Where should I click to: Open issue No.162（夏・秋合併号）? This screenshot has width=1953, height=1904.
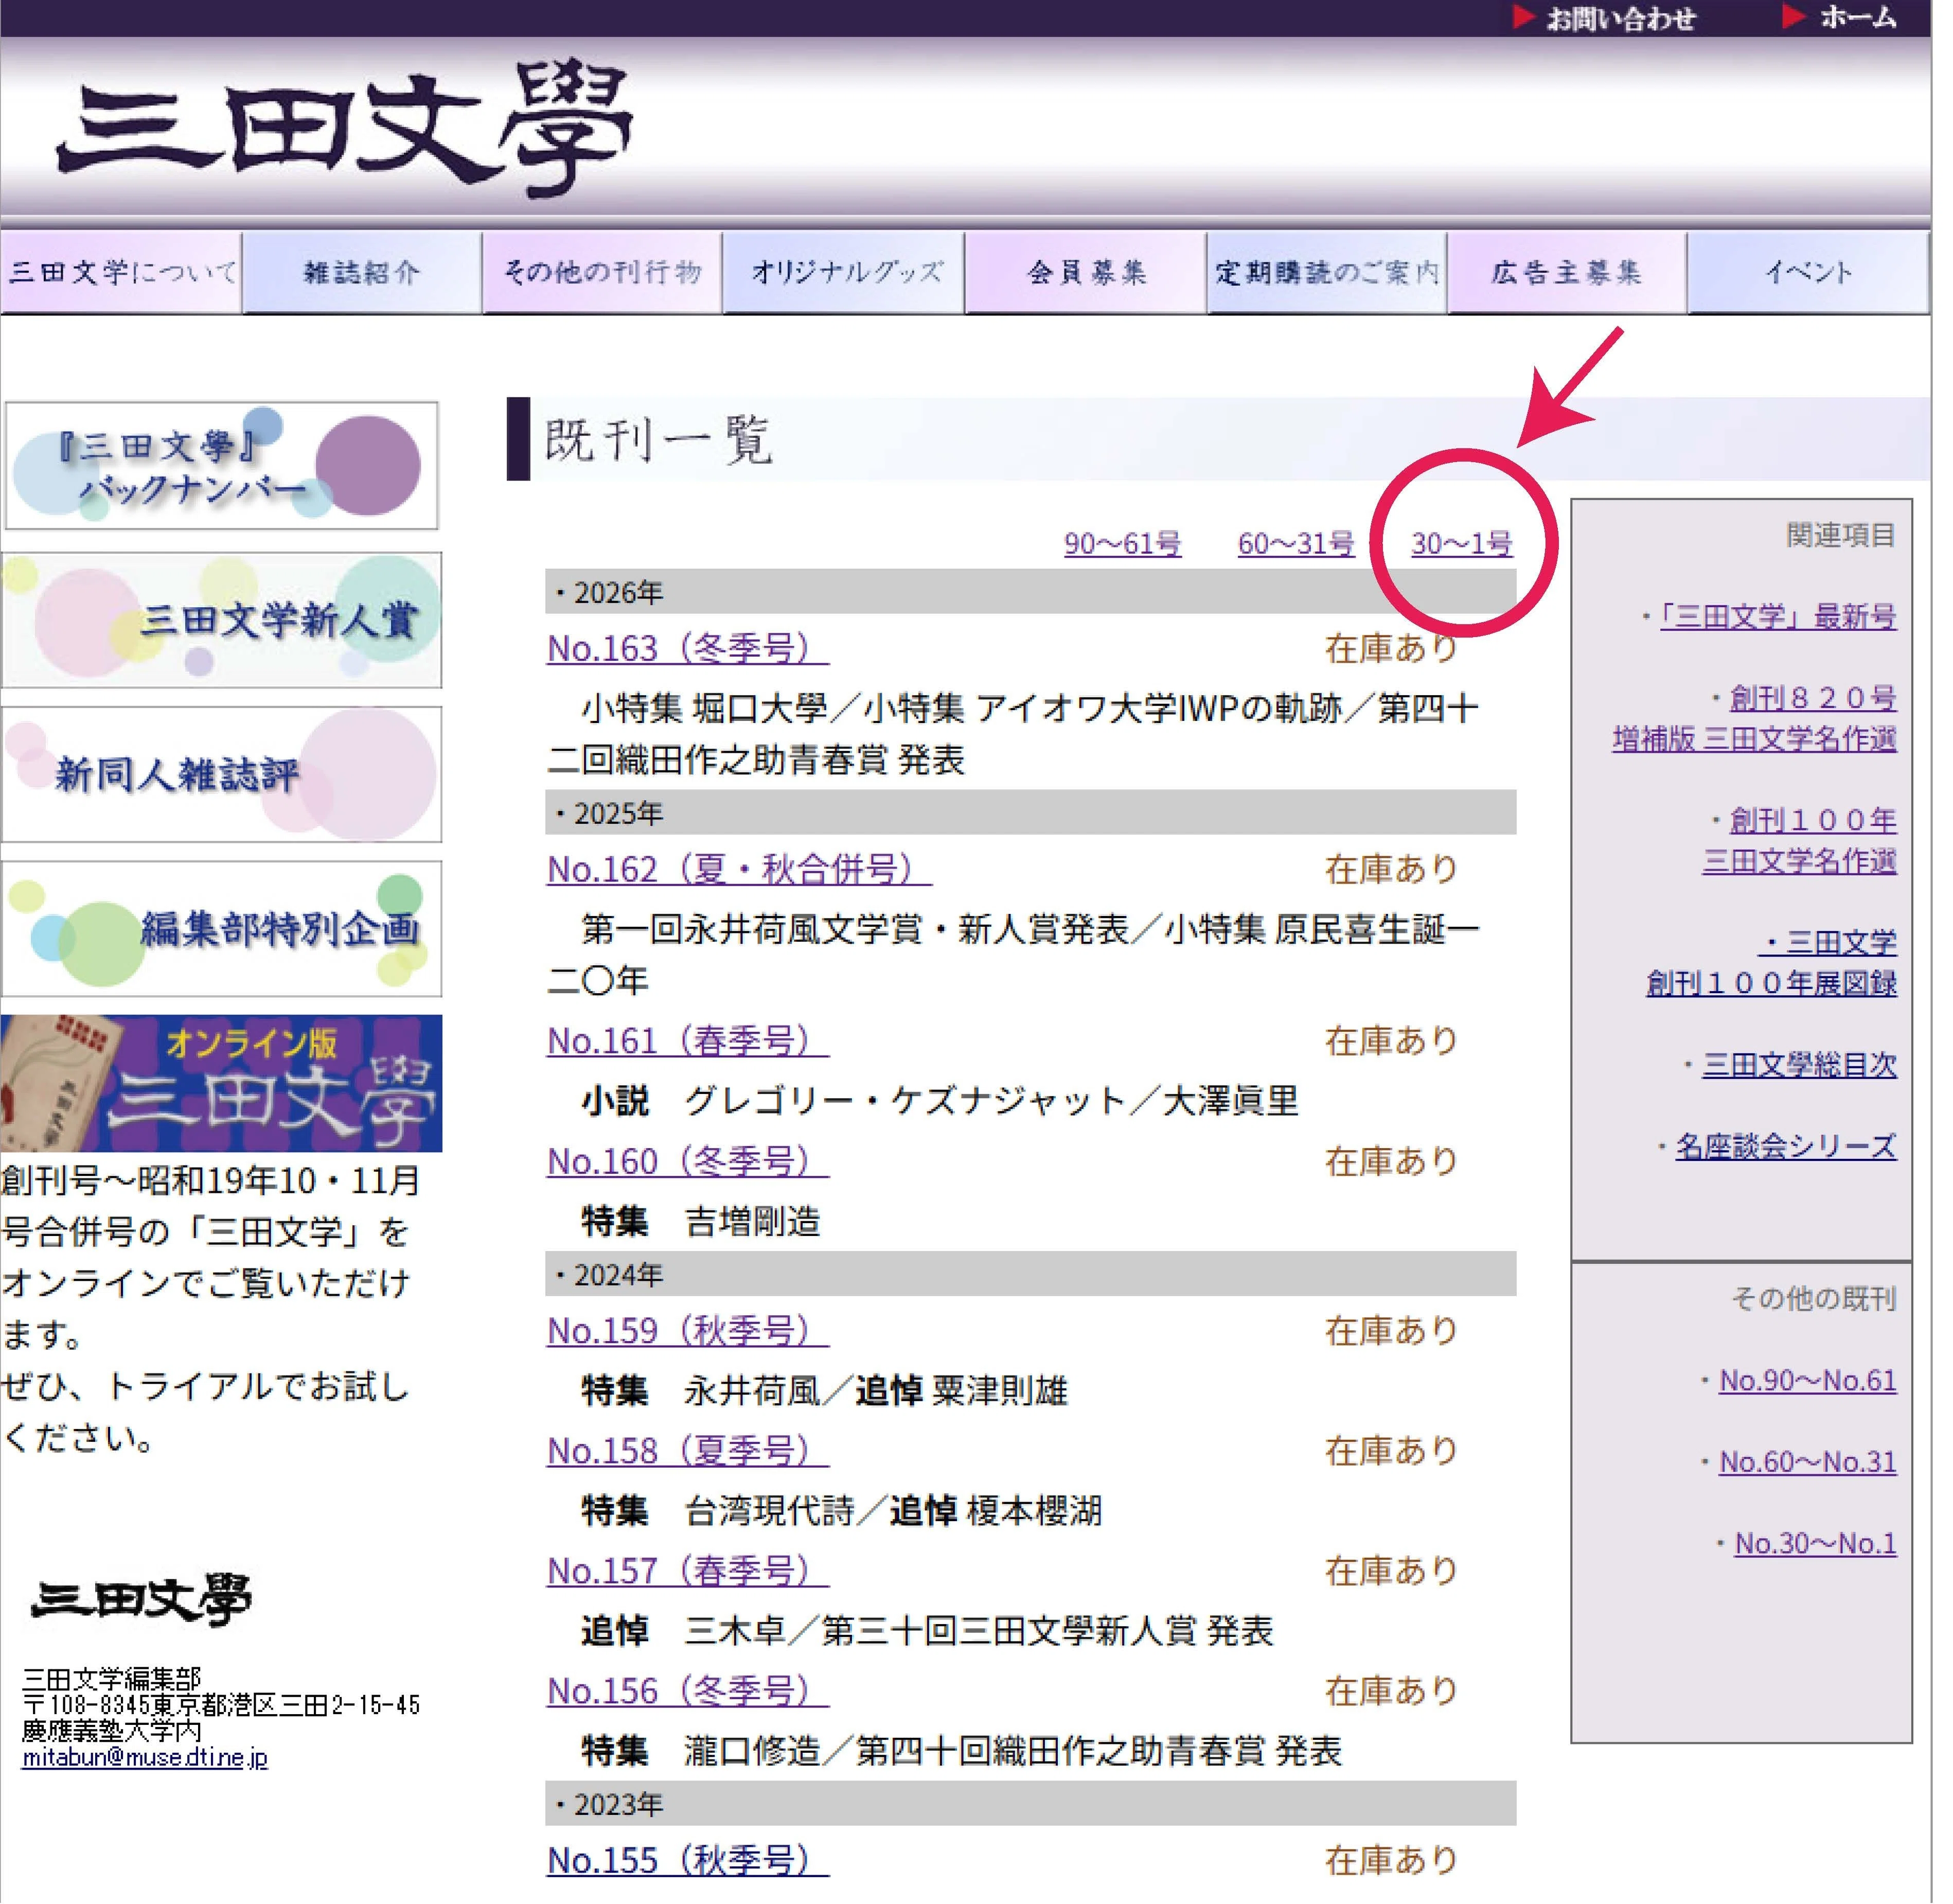click(739, 869)
